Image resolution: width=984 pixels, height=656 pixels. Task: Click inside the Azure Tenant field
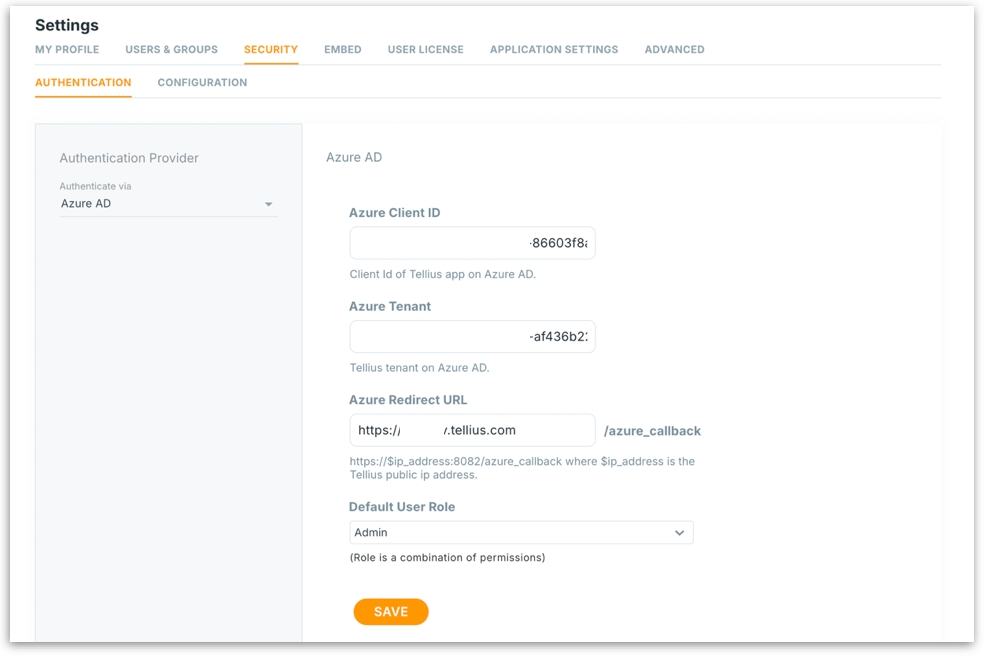(472, 337)
